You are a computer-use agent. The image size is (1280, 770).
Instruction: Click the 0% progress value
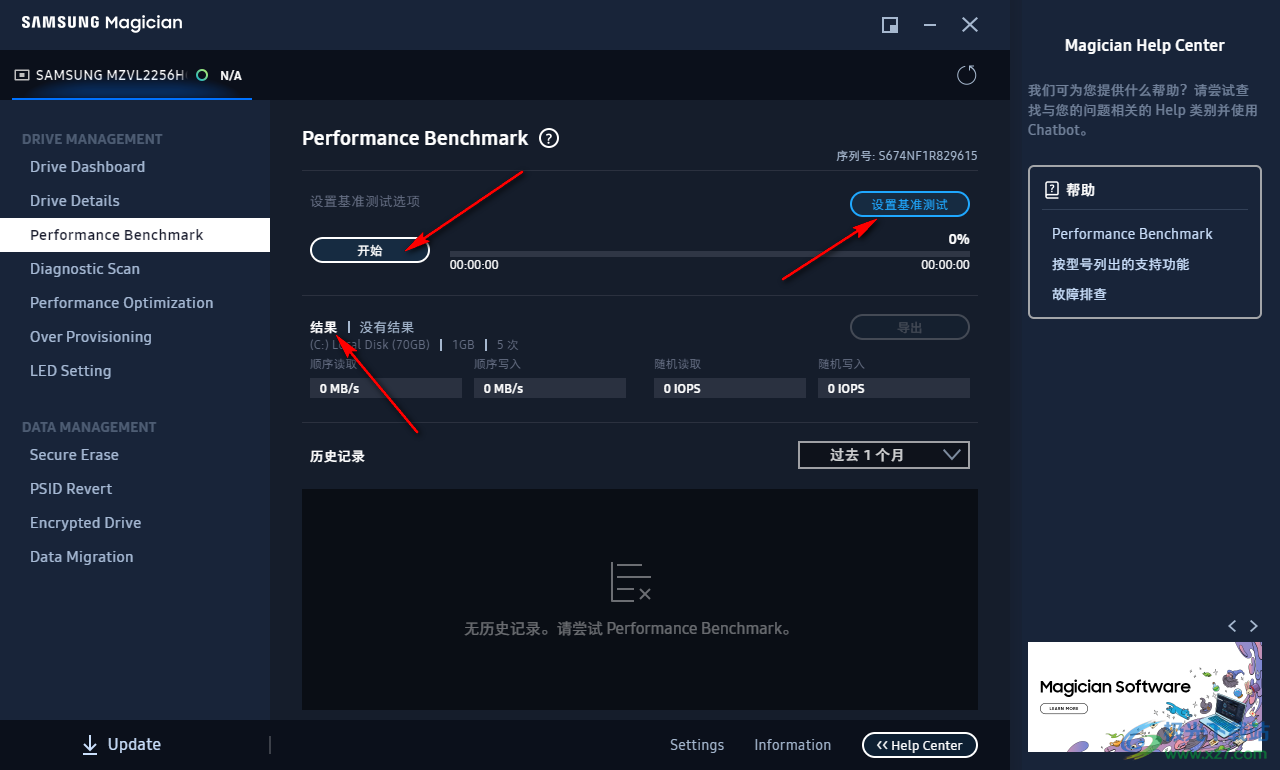tap(959, 239)
